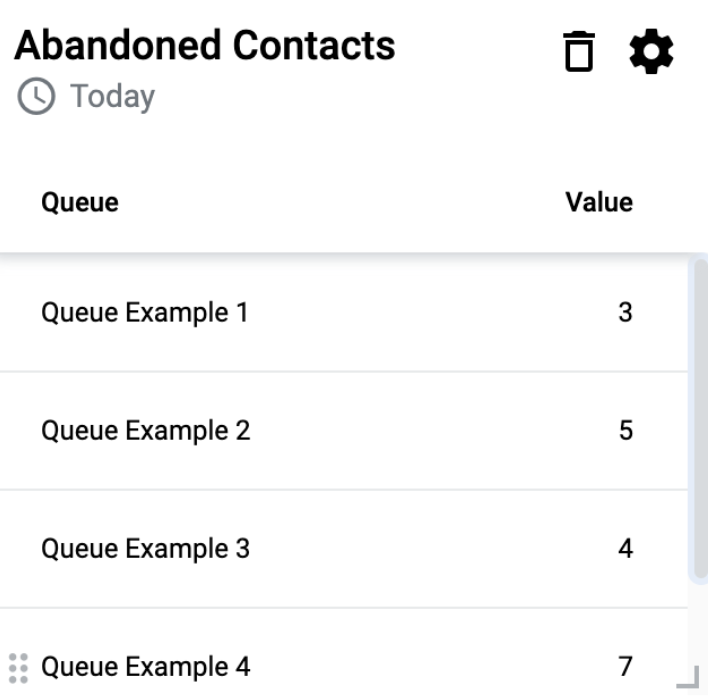Click the value 3 for Queue Example 1

tap(625, 312)
